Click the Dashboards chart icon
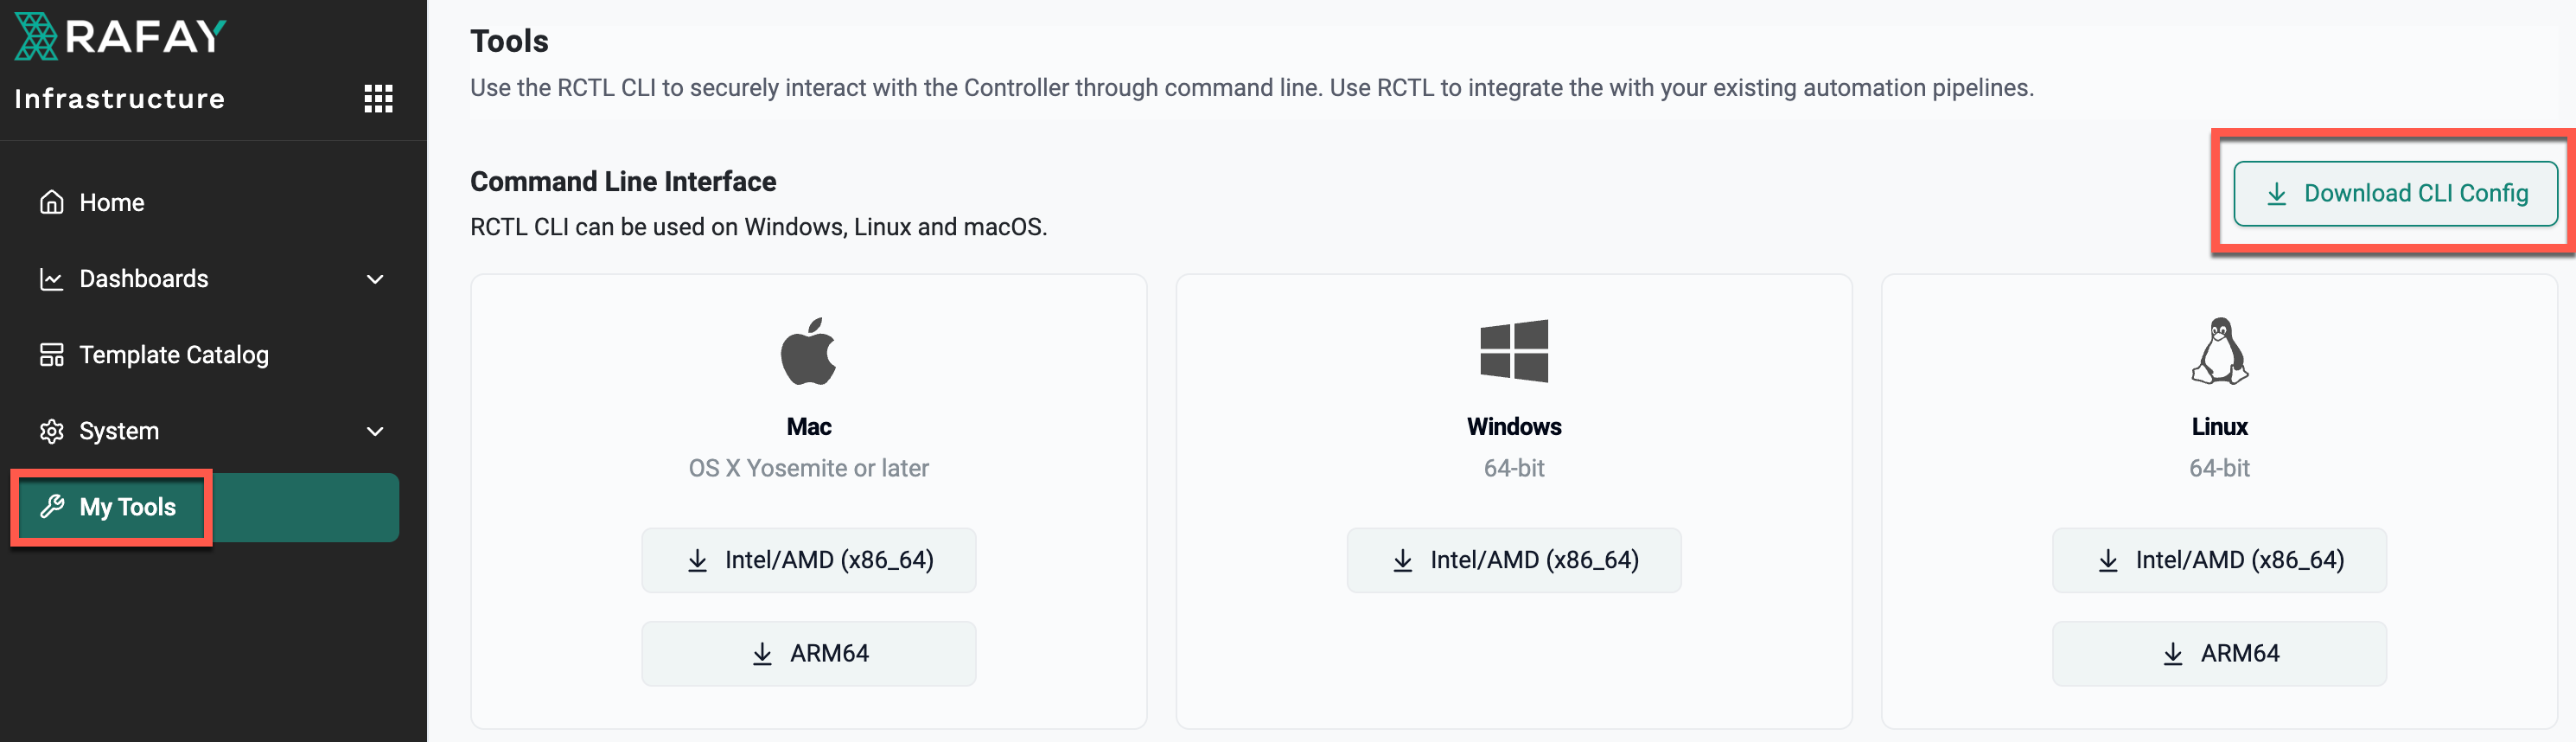This screenshot has height=742, width=2576. pyautogui.click(x=52, y=279)
